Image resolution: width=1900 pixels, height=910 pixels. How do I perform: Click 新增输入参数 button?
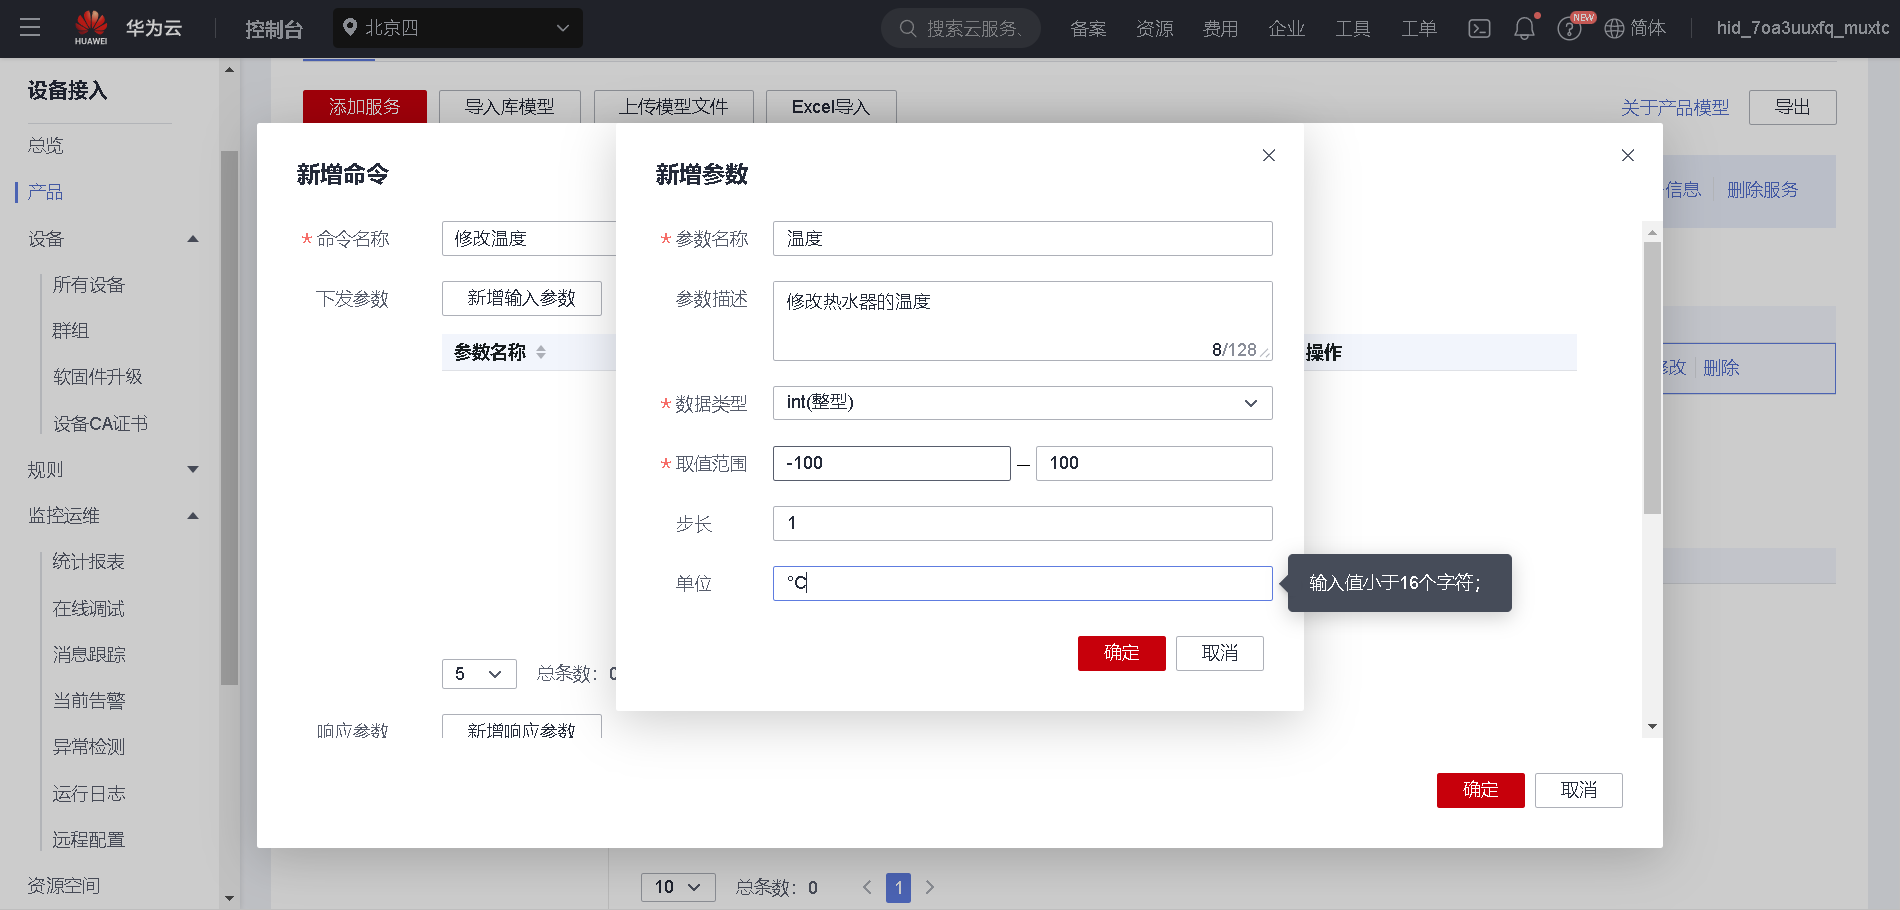click(522, 298)
